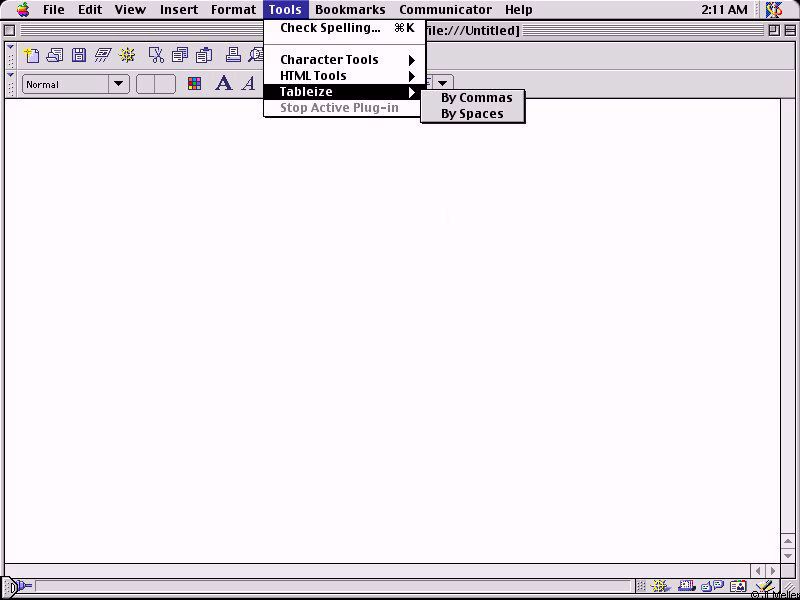The height and width of the screenshot is (600, 800).
Task: Open the Composer pencil icon in status bar
Action: coord(764,587)
